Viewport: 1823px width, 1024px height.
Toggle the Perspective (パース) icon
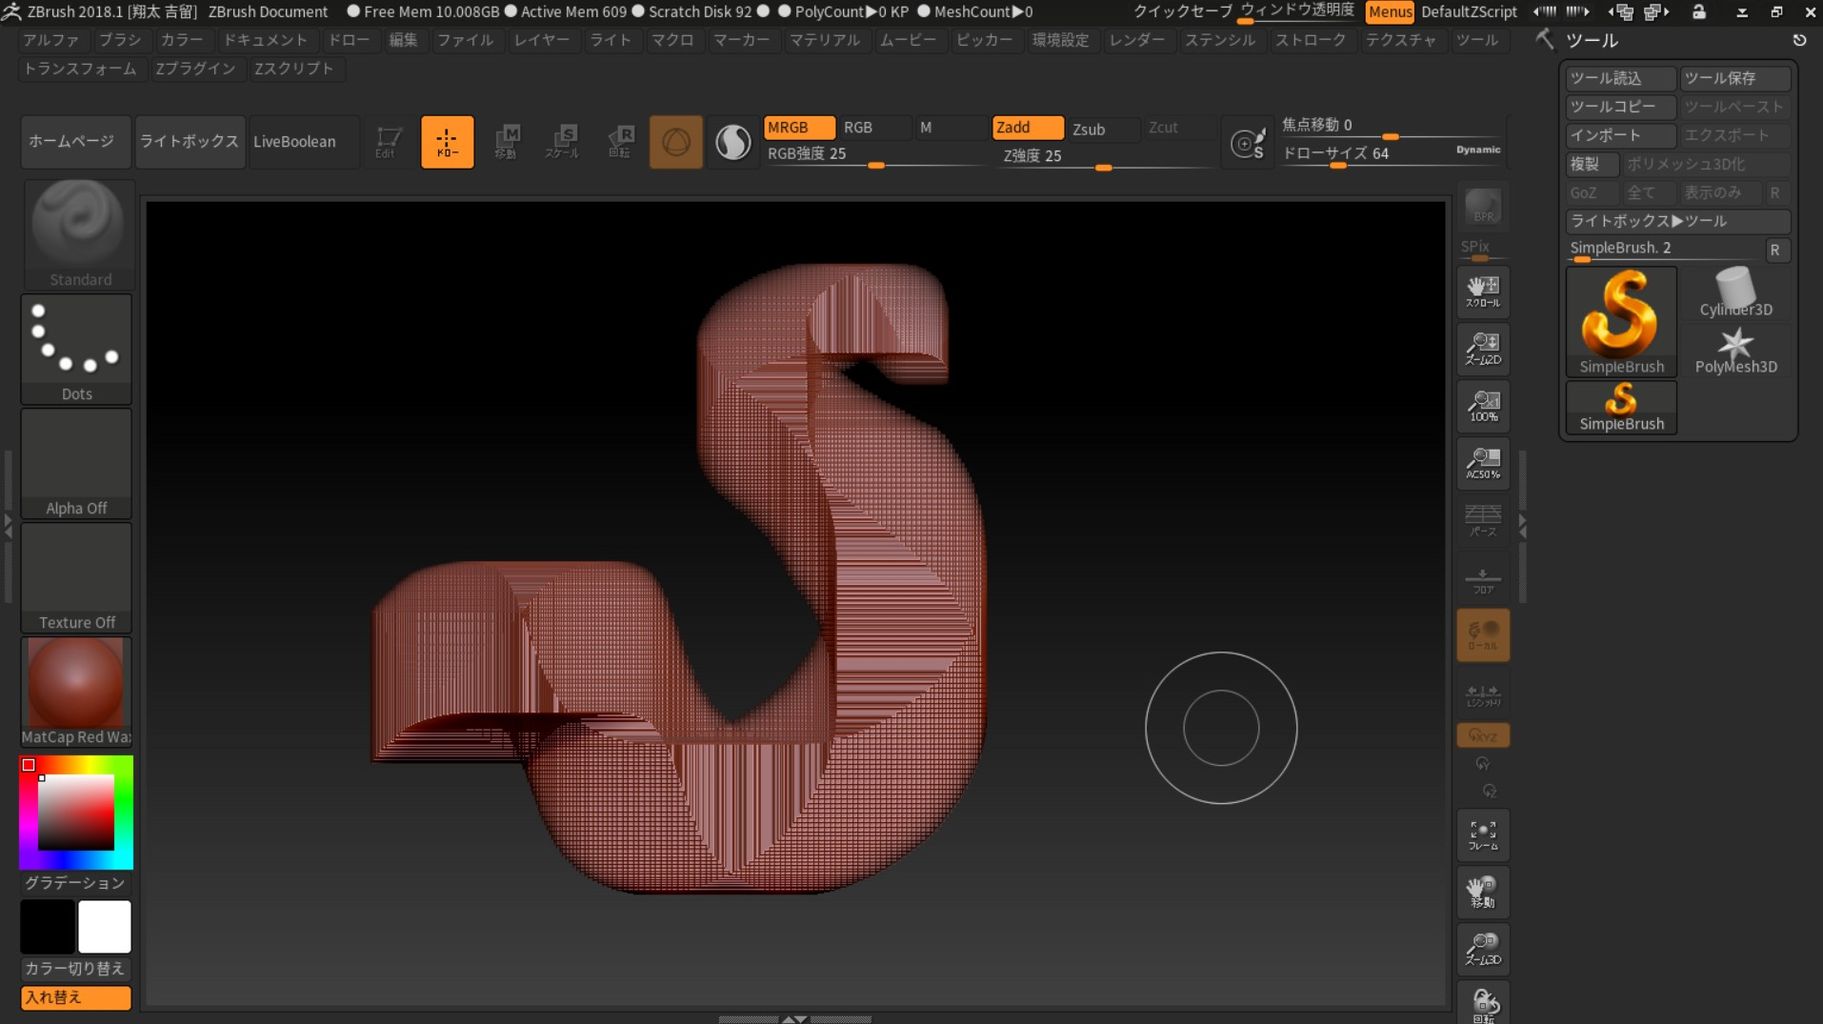[1483, 520]
